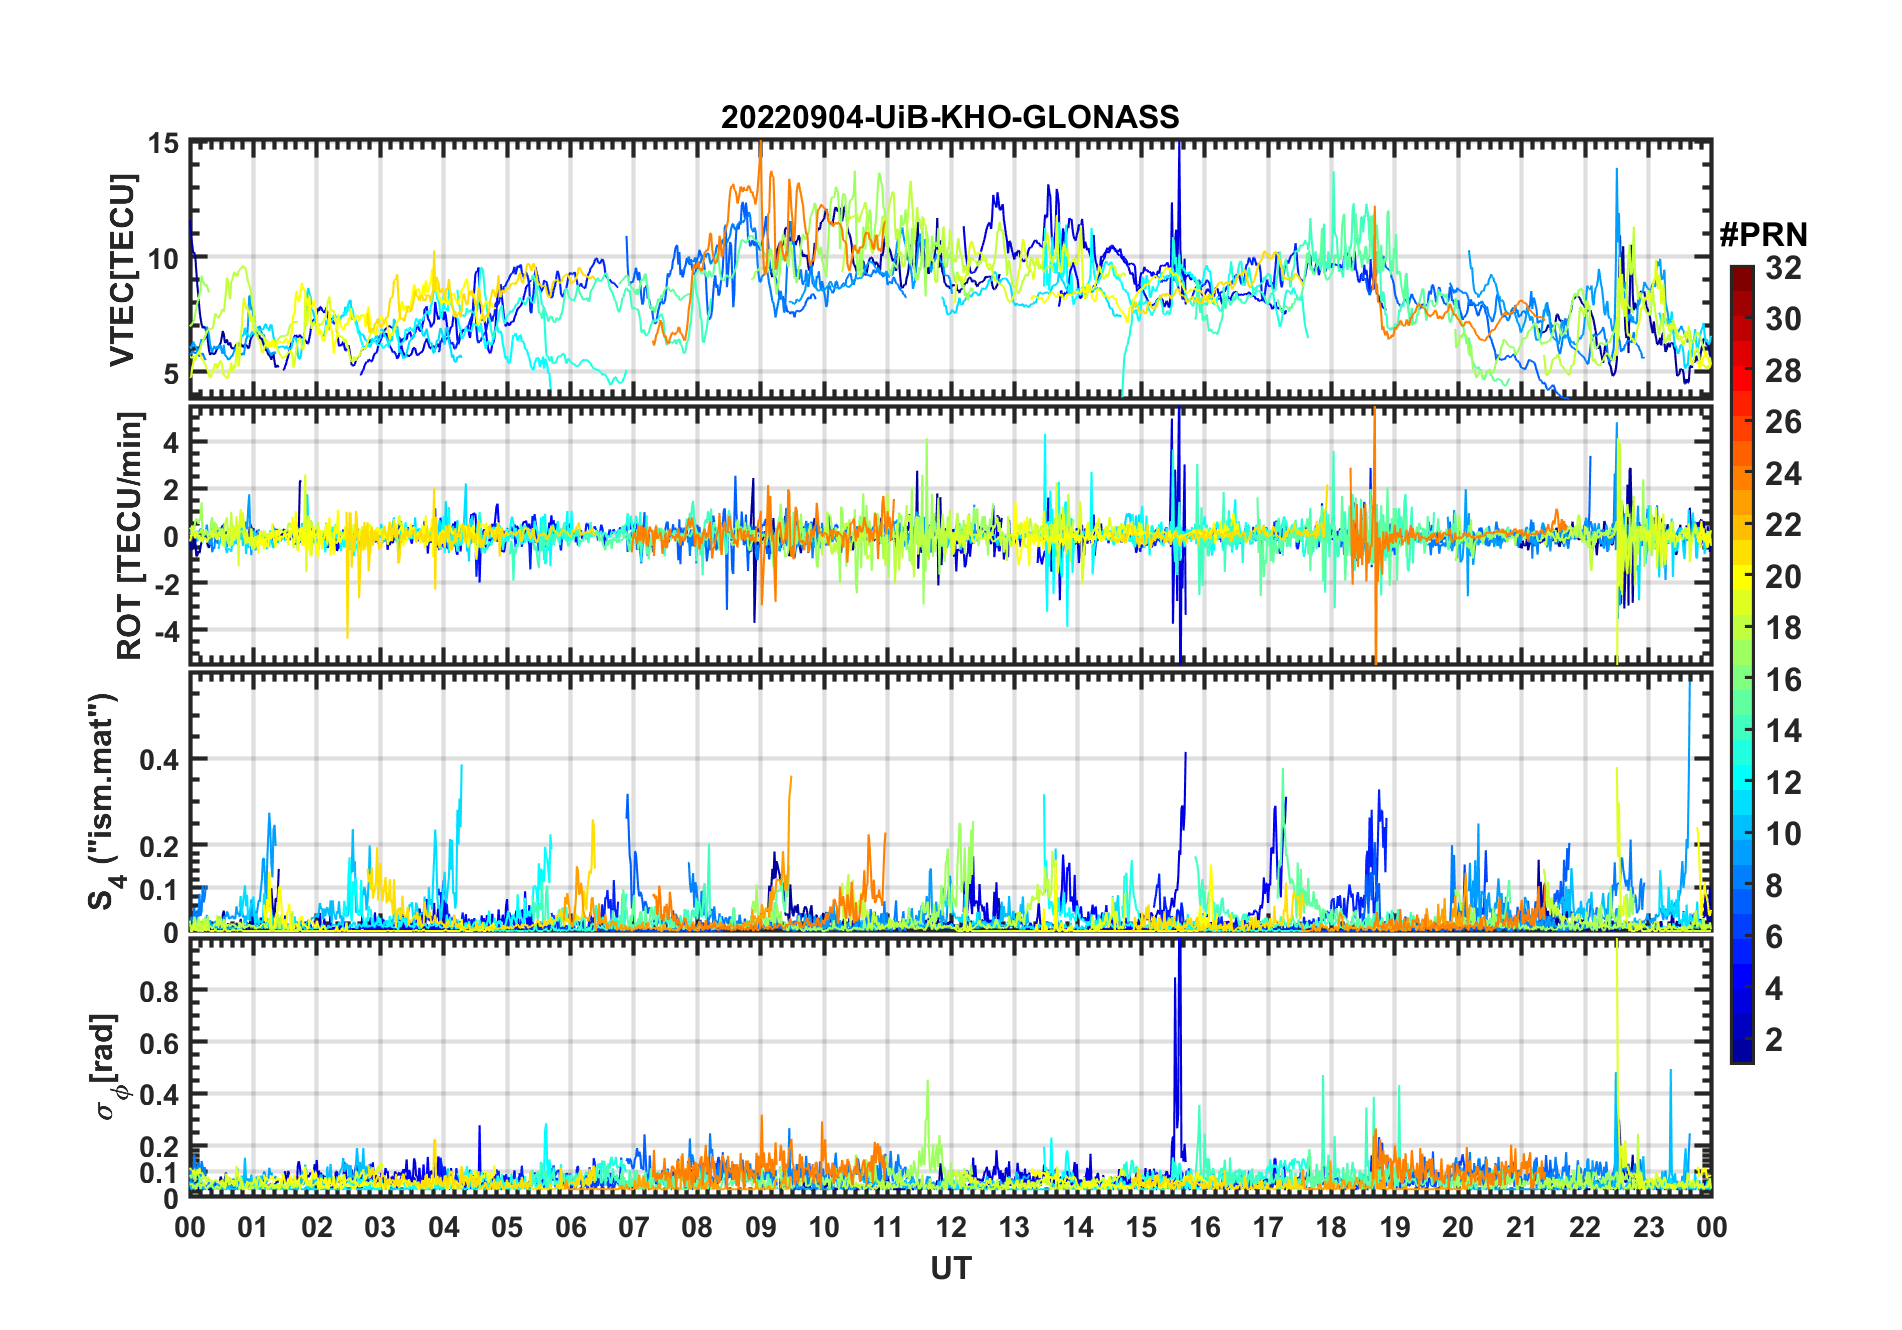Click the 06 hour tick label
The width and height of the screenshot is (1902, 1330).
(x=570, y=1227)
